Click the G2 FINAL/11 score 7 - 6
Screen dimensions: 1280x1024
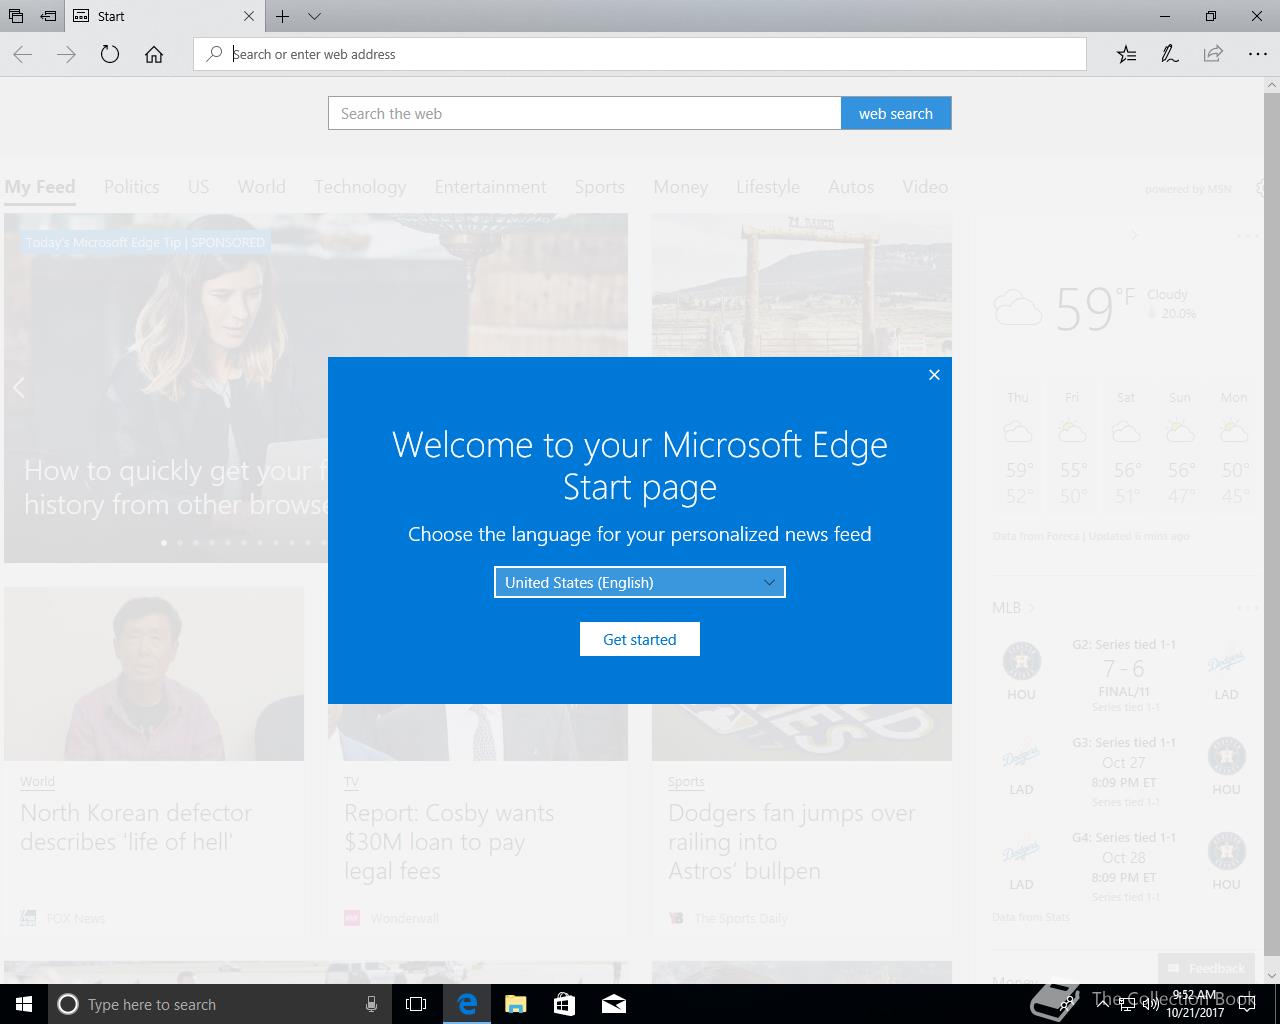[x=1124, y=668]
